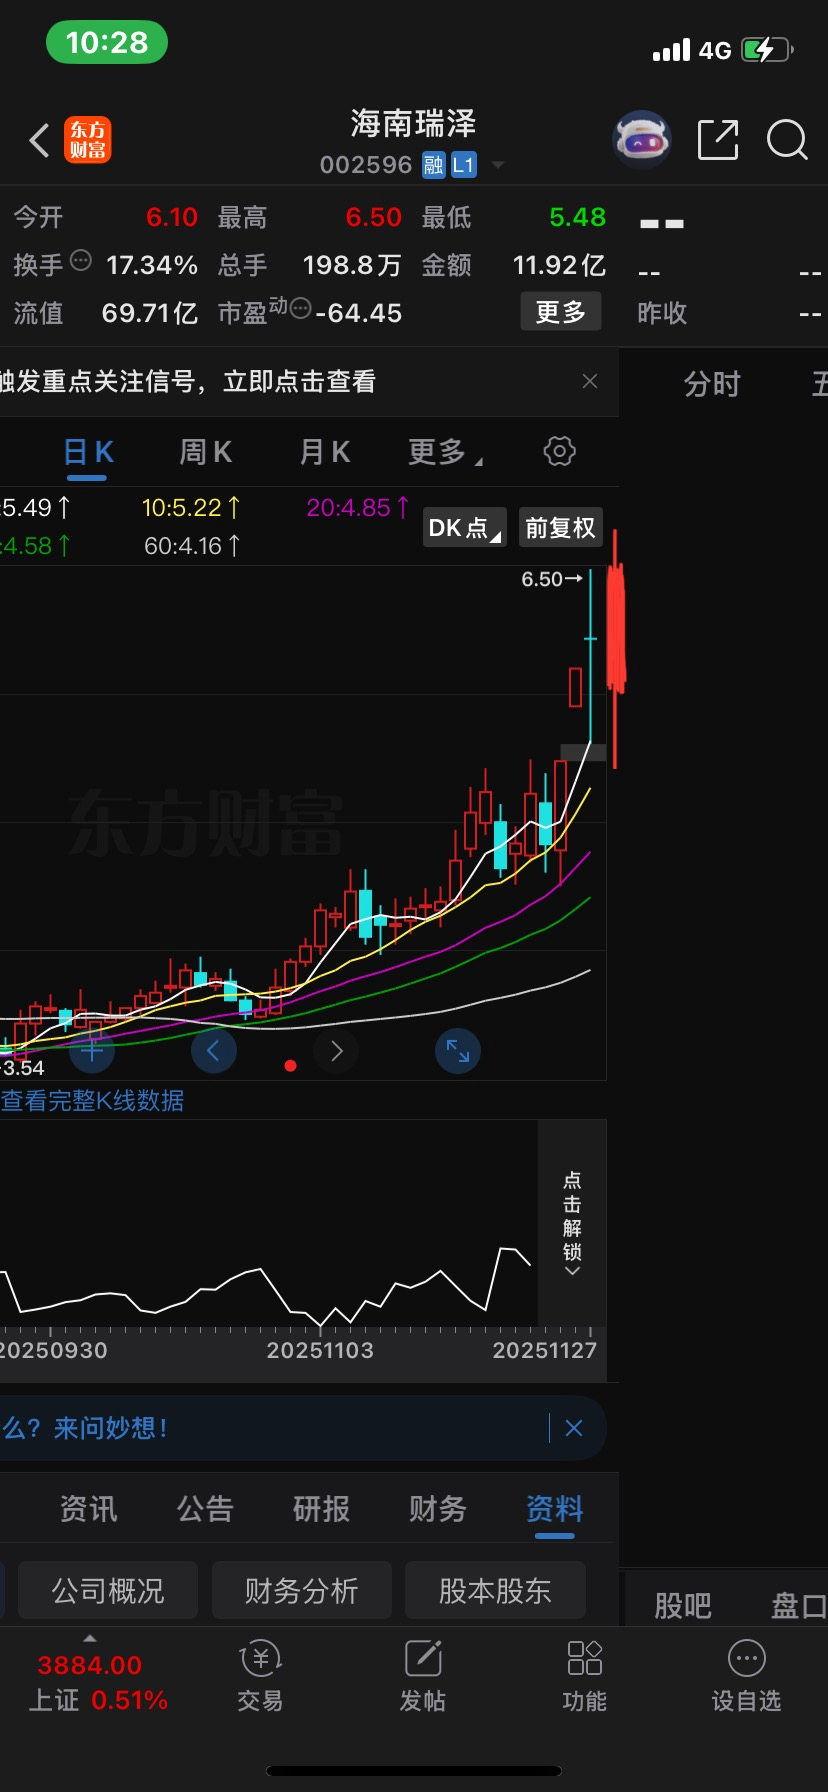The width and height of the screenshot is (828, 1792).
Task: Tap the share export icon
Action: [x=718, y=140]
